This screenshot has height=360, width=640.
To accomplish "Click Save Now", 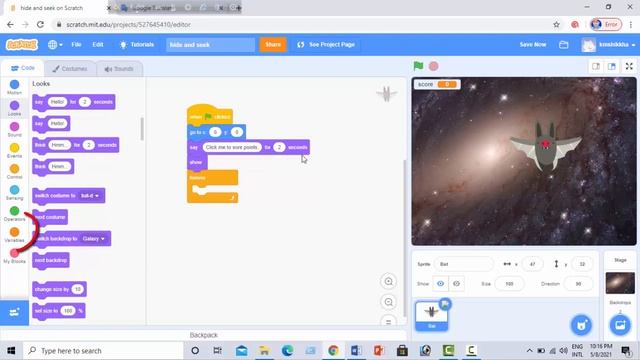I will pyautogui.click(x=533, y=44).
